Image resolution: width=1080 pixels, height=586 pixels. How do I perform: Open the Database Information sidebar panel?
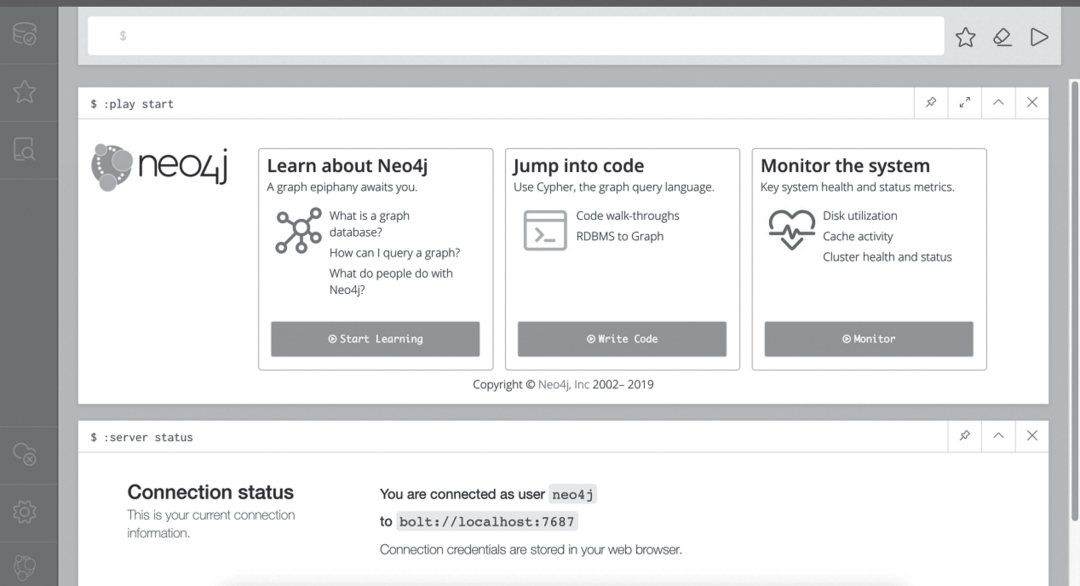[25, 34]
